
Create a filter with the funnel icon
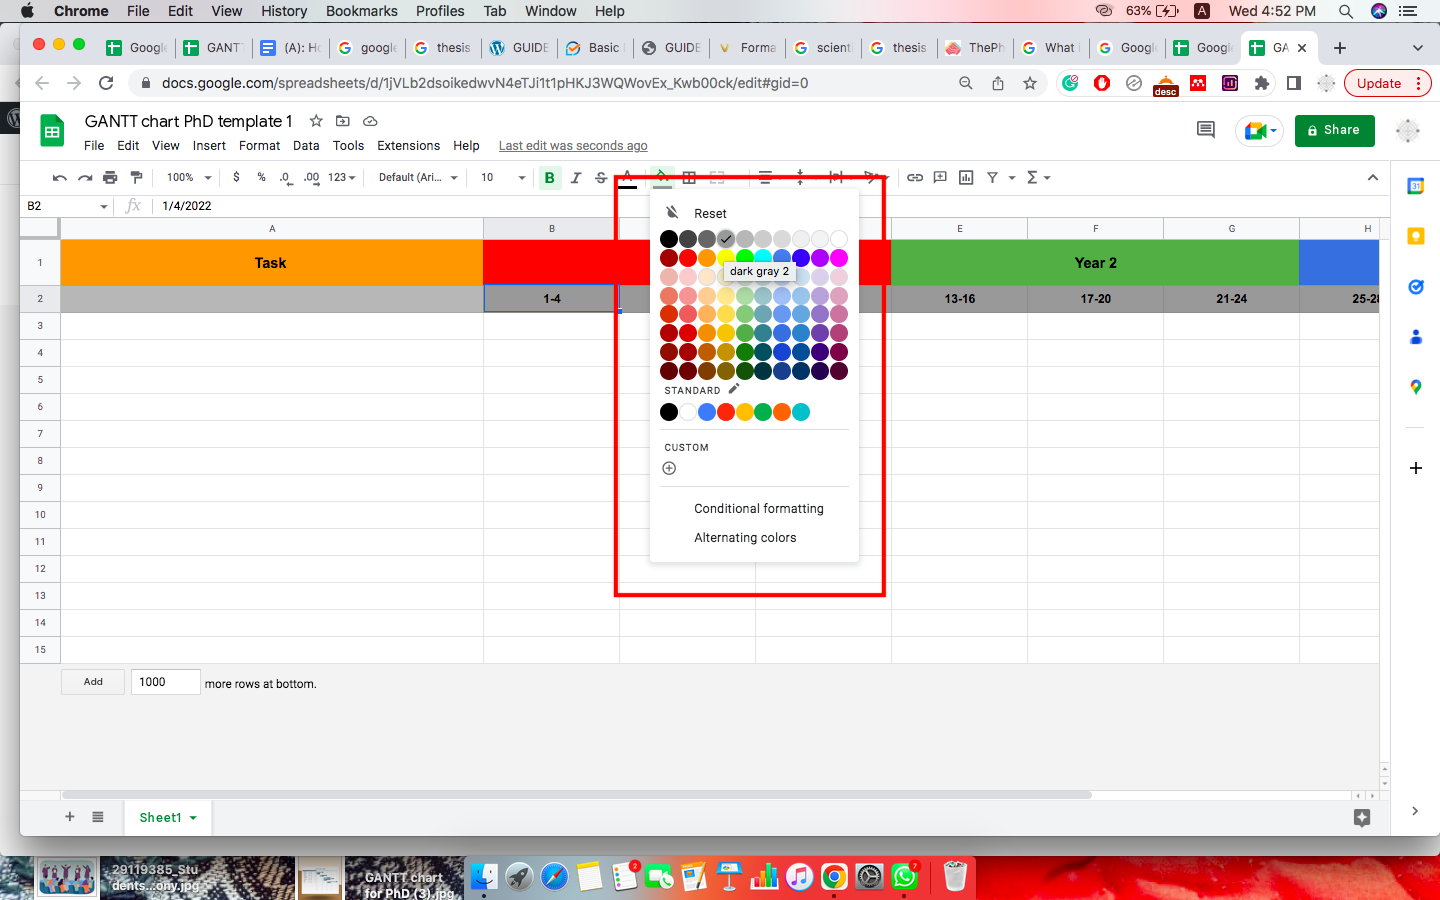pyautogui.click(x=991, y=177)
